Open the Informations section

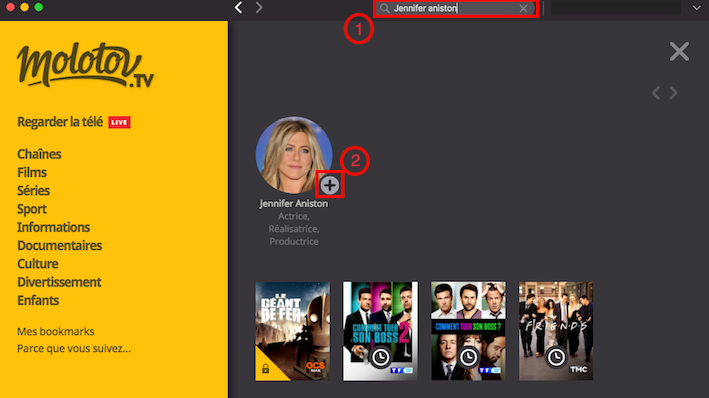point(53,227)
